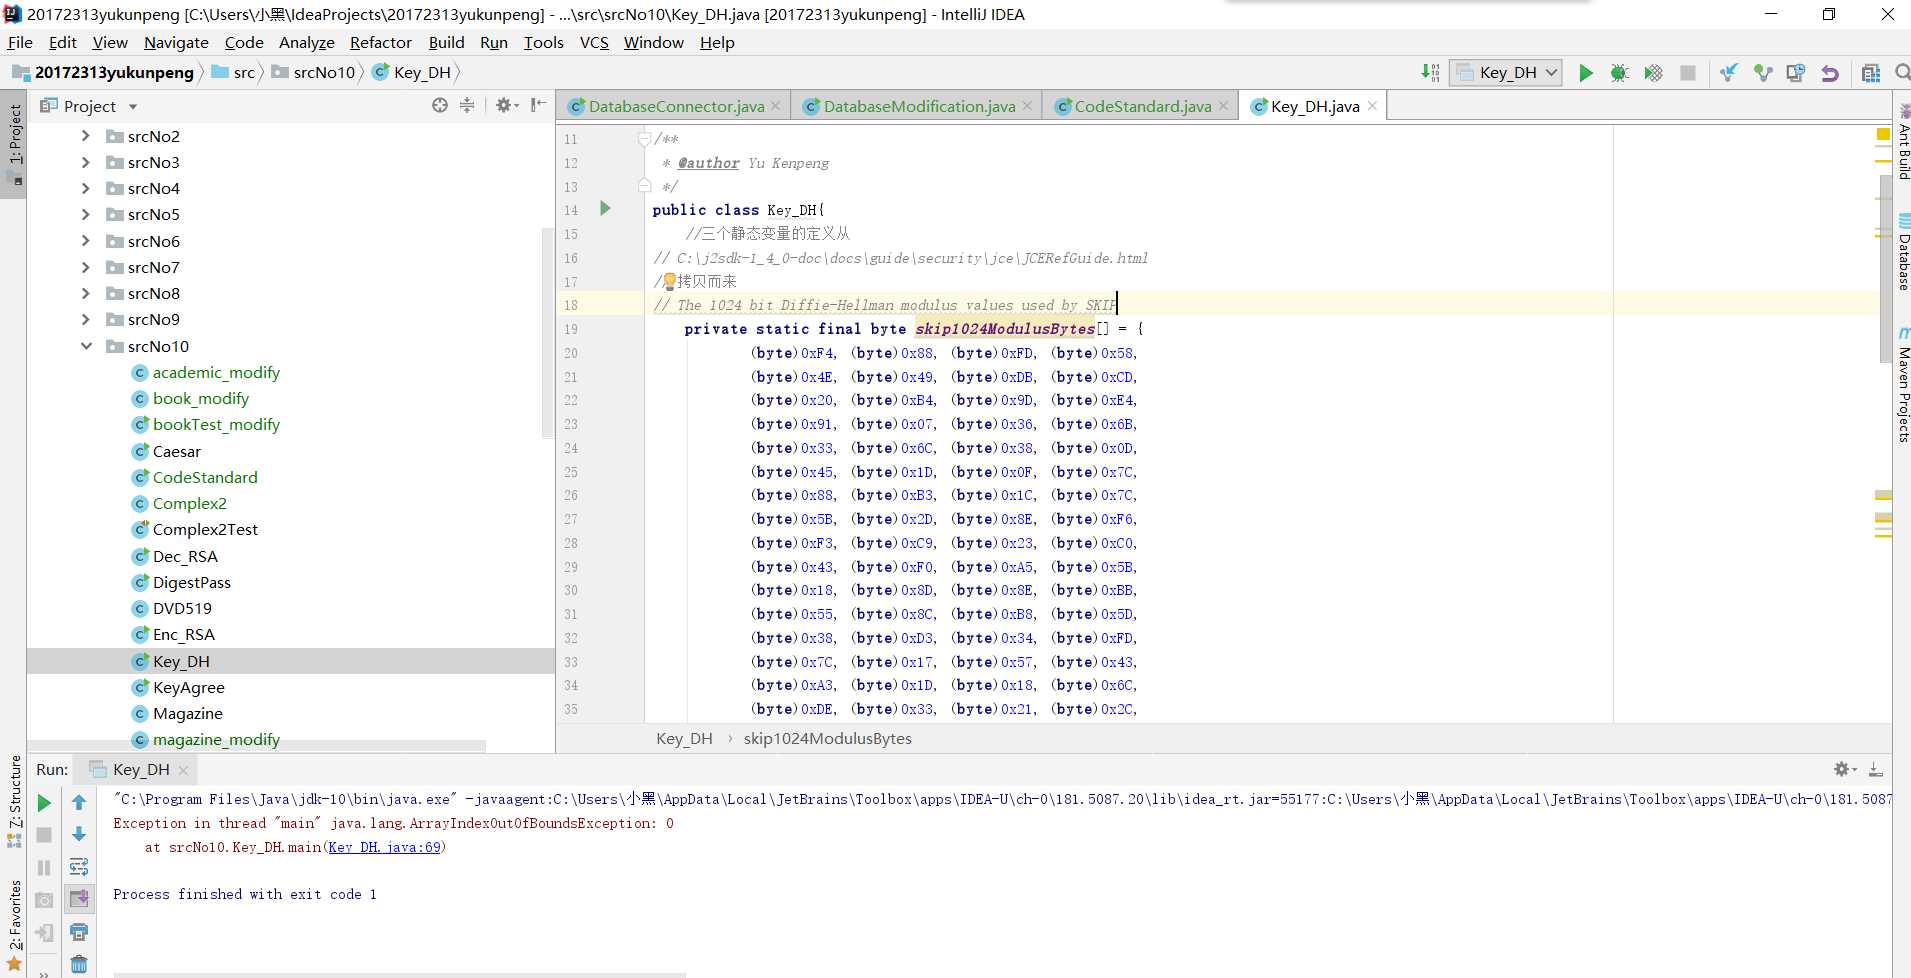Open the File menu
The width and height of the screenshot is (1911, 978).
click(20, 42)
